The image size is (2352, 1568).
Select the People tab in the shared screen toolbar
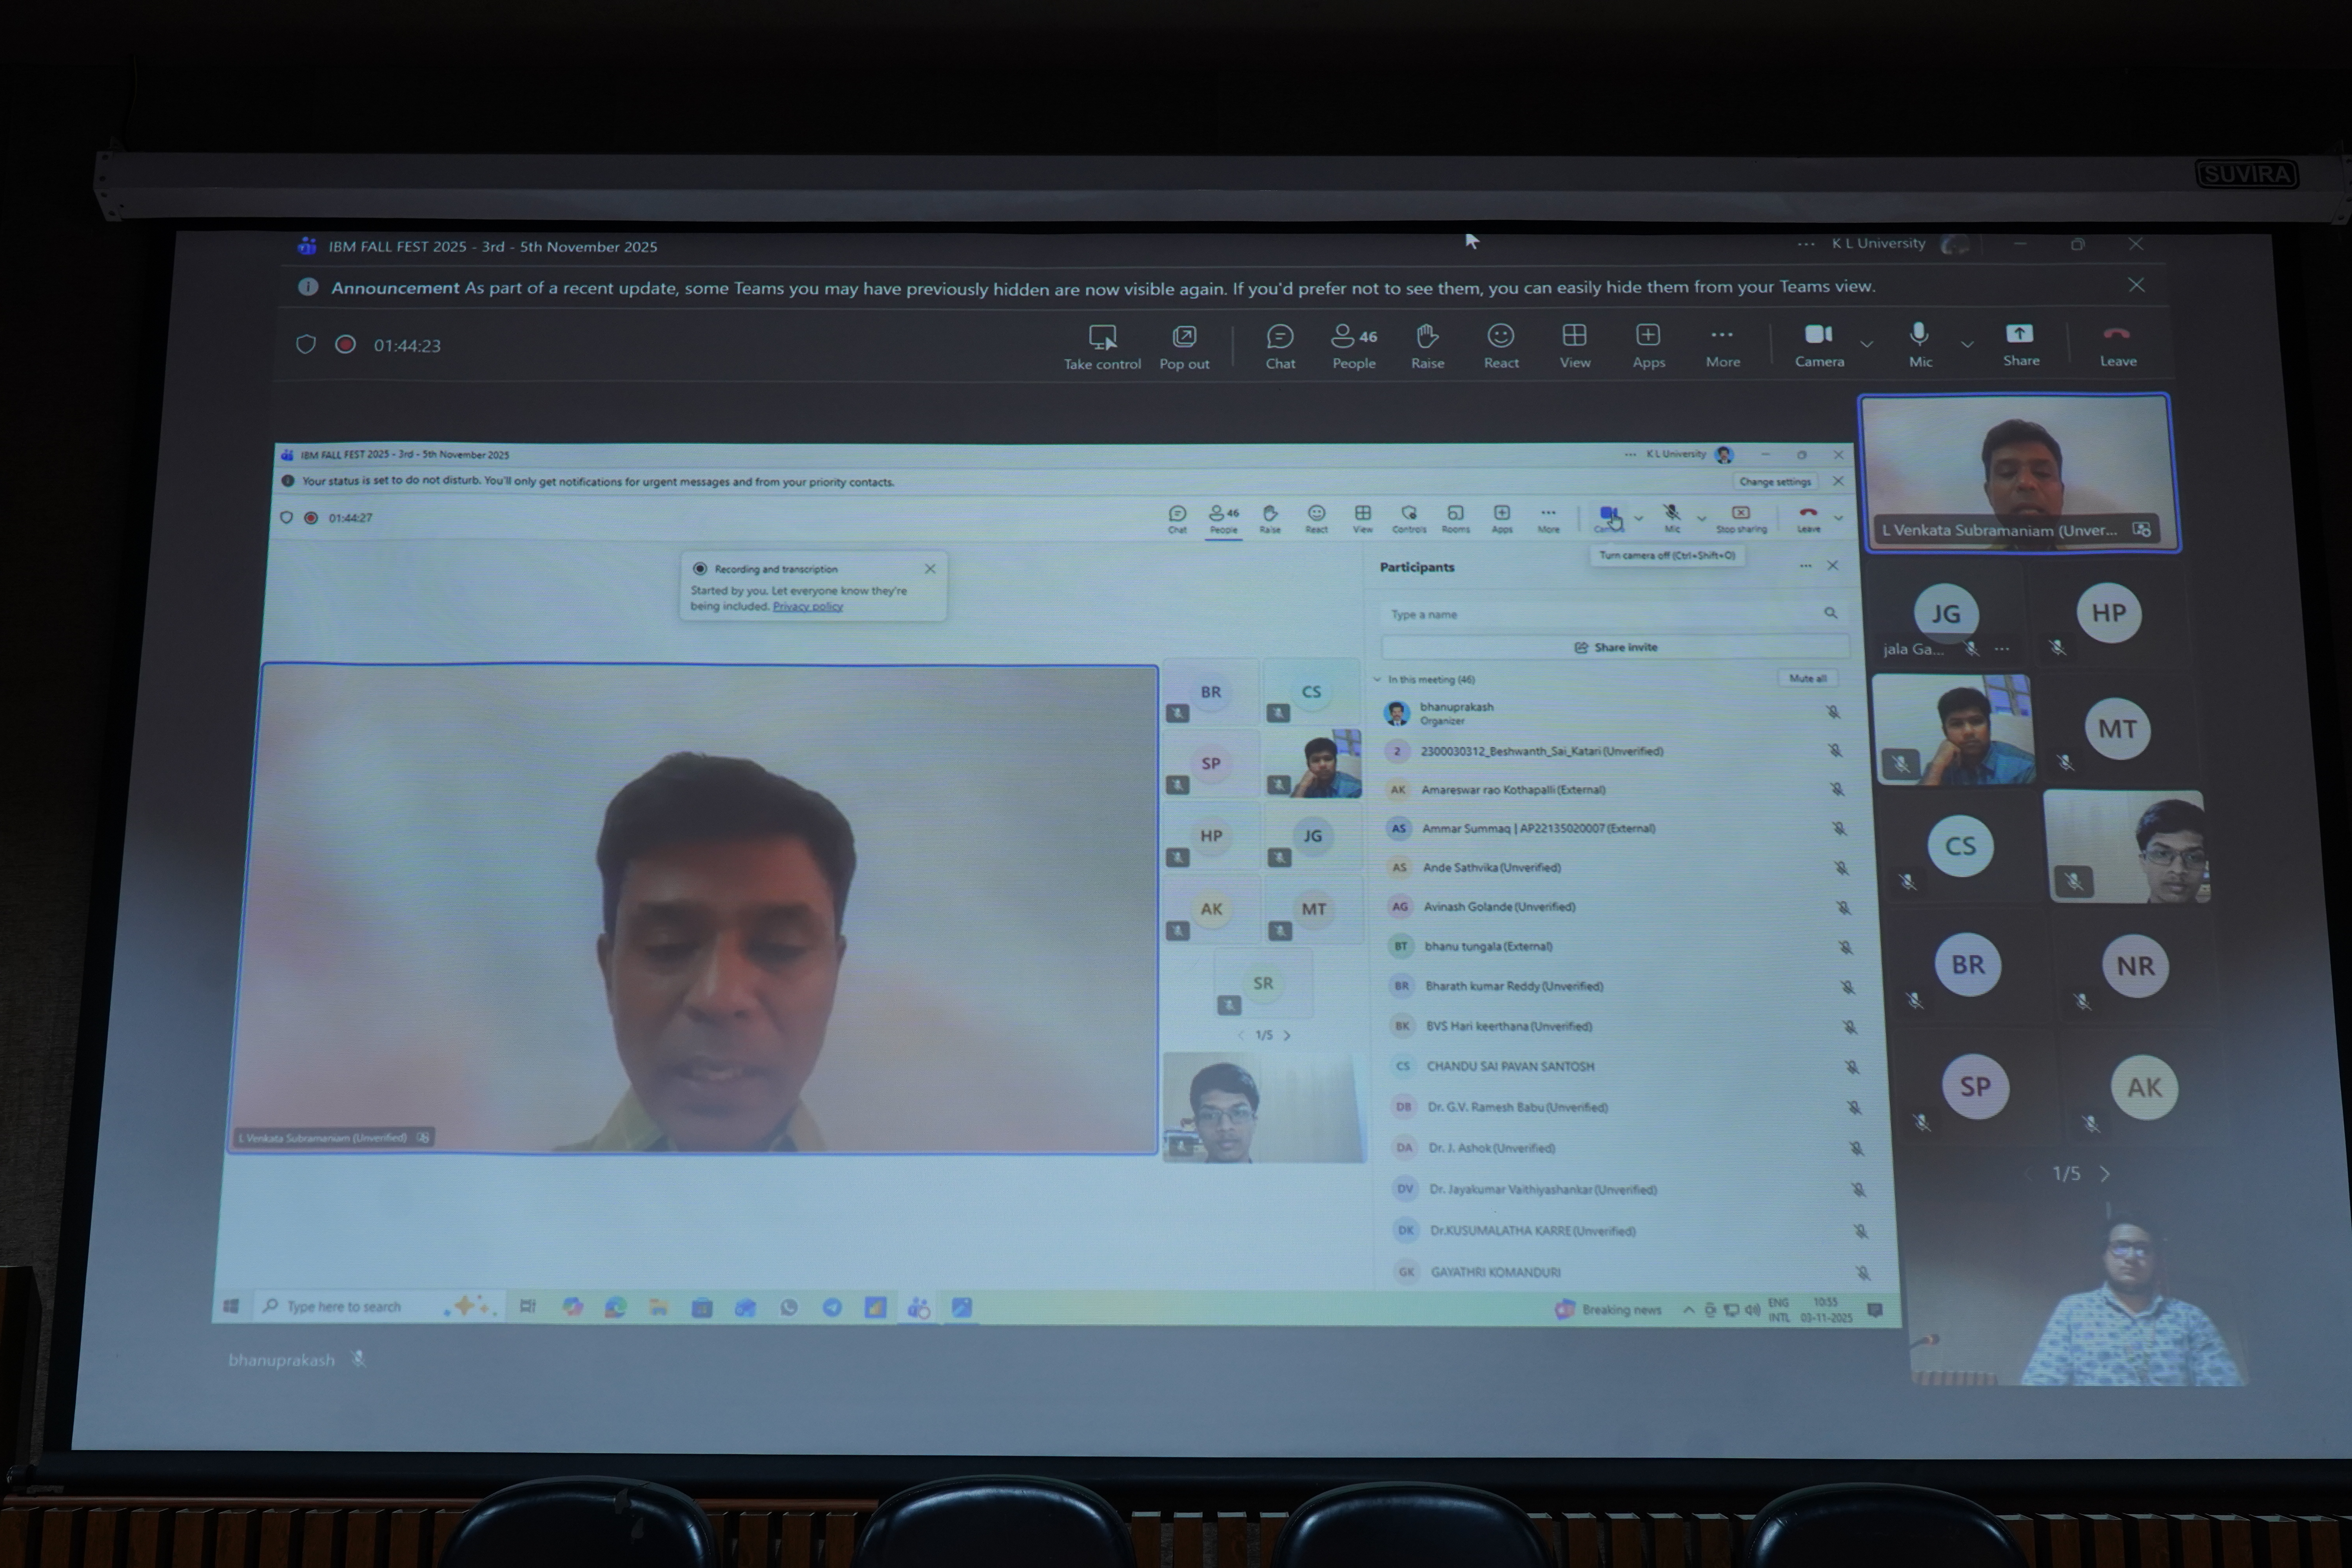pos(1223,519)
